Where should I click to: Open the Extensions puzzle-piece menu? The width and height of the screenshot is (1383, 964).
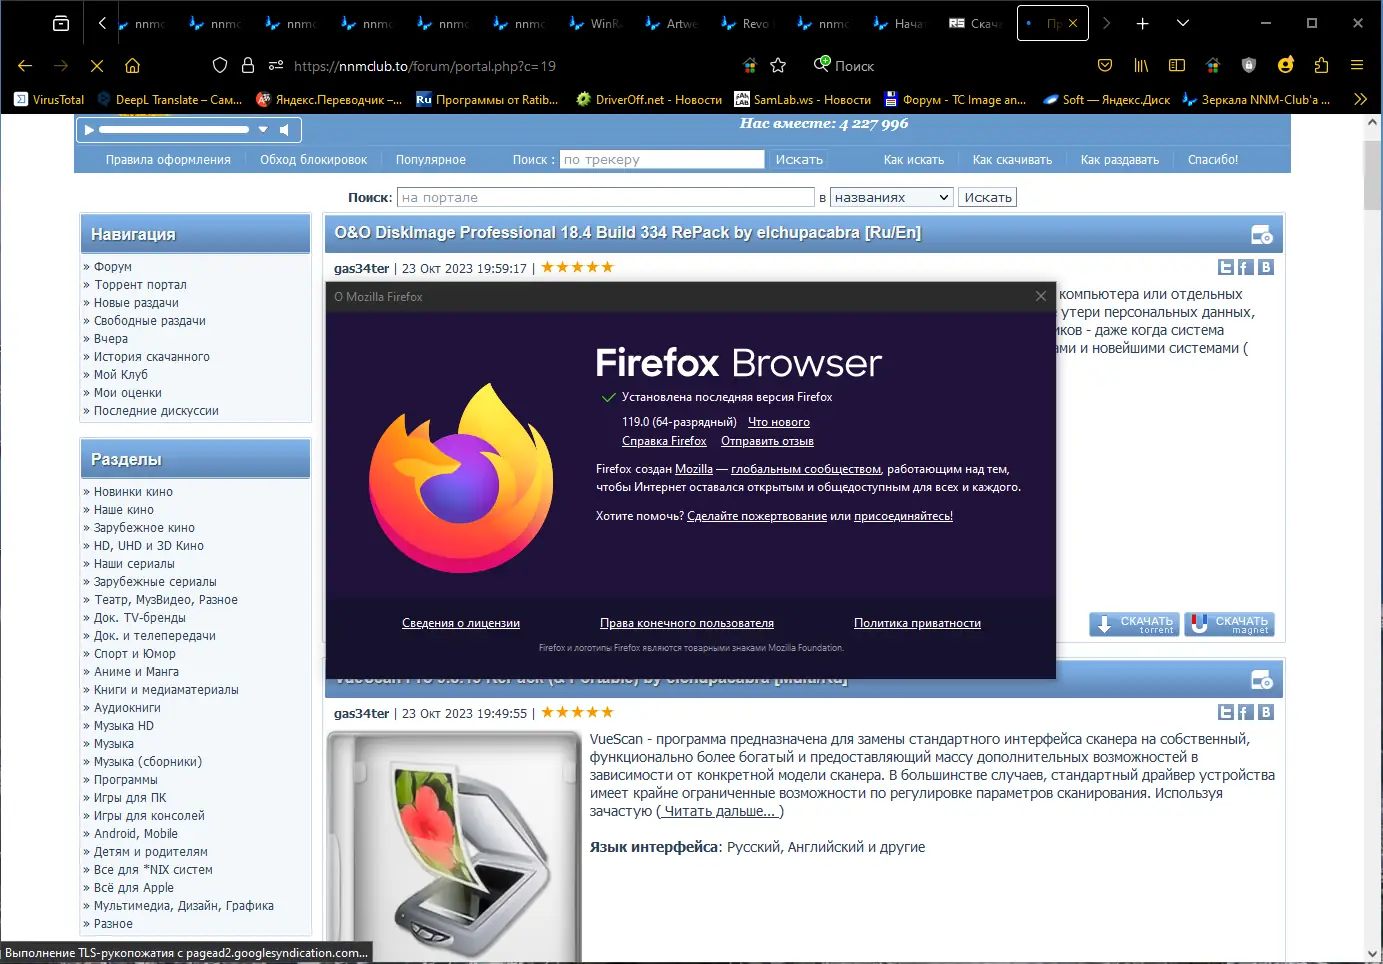tap(1321, 66)
